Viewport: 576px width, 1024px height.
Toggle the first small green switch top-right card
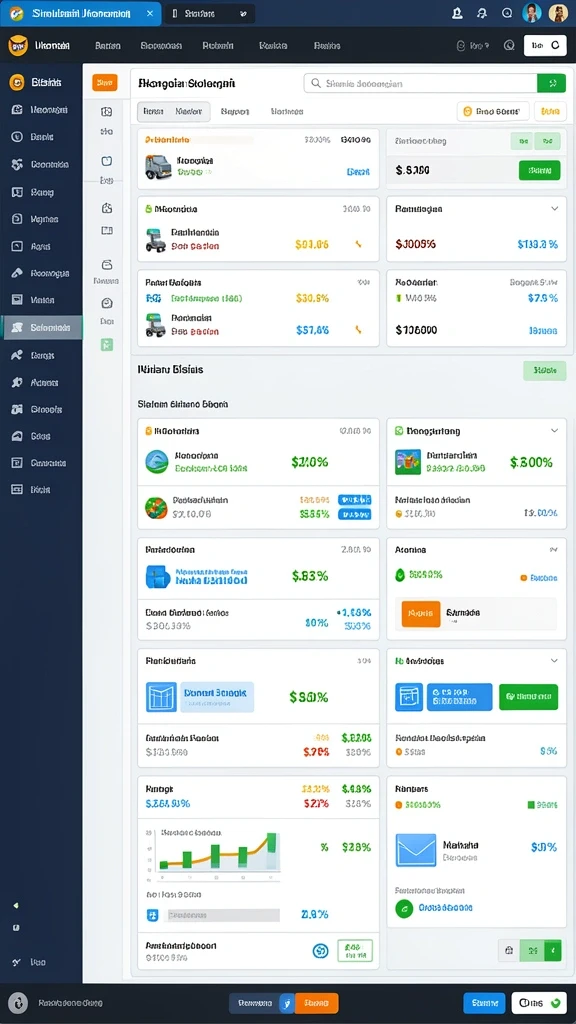521,140
